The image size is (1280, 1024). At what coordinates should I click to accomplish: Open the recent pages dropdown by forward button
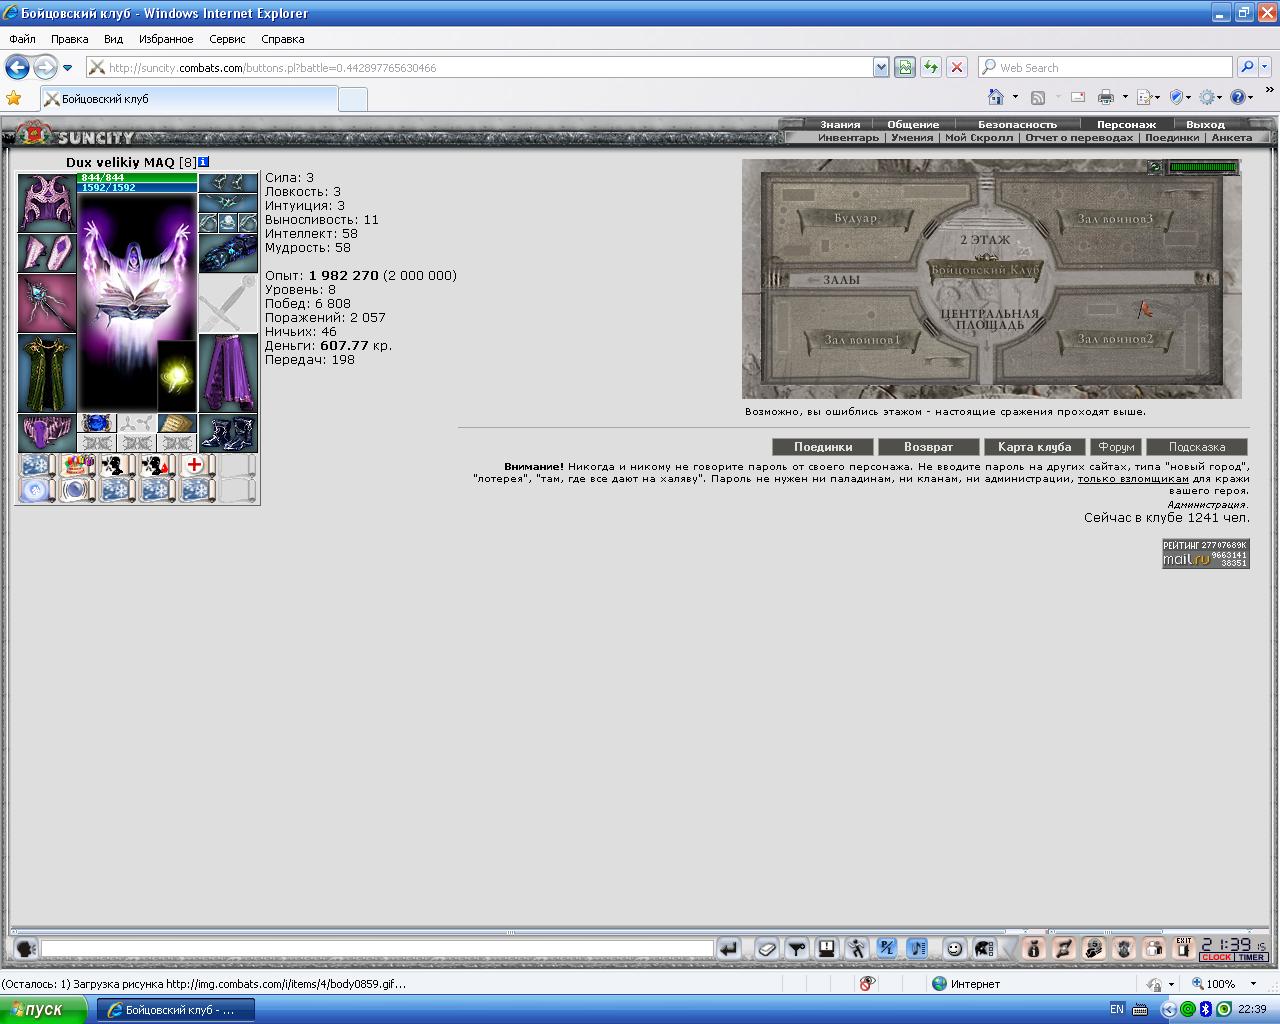(x=67, y=68)
